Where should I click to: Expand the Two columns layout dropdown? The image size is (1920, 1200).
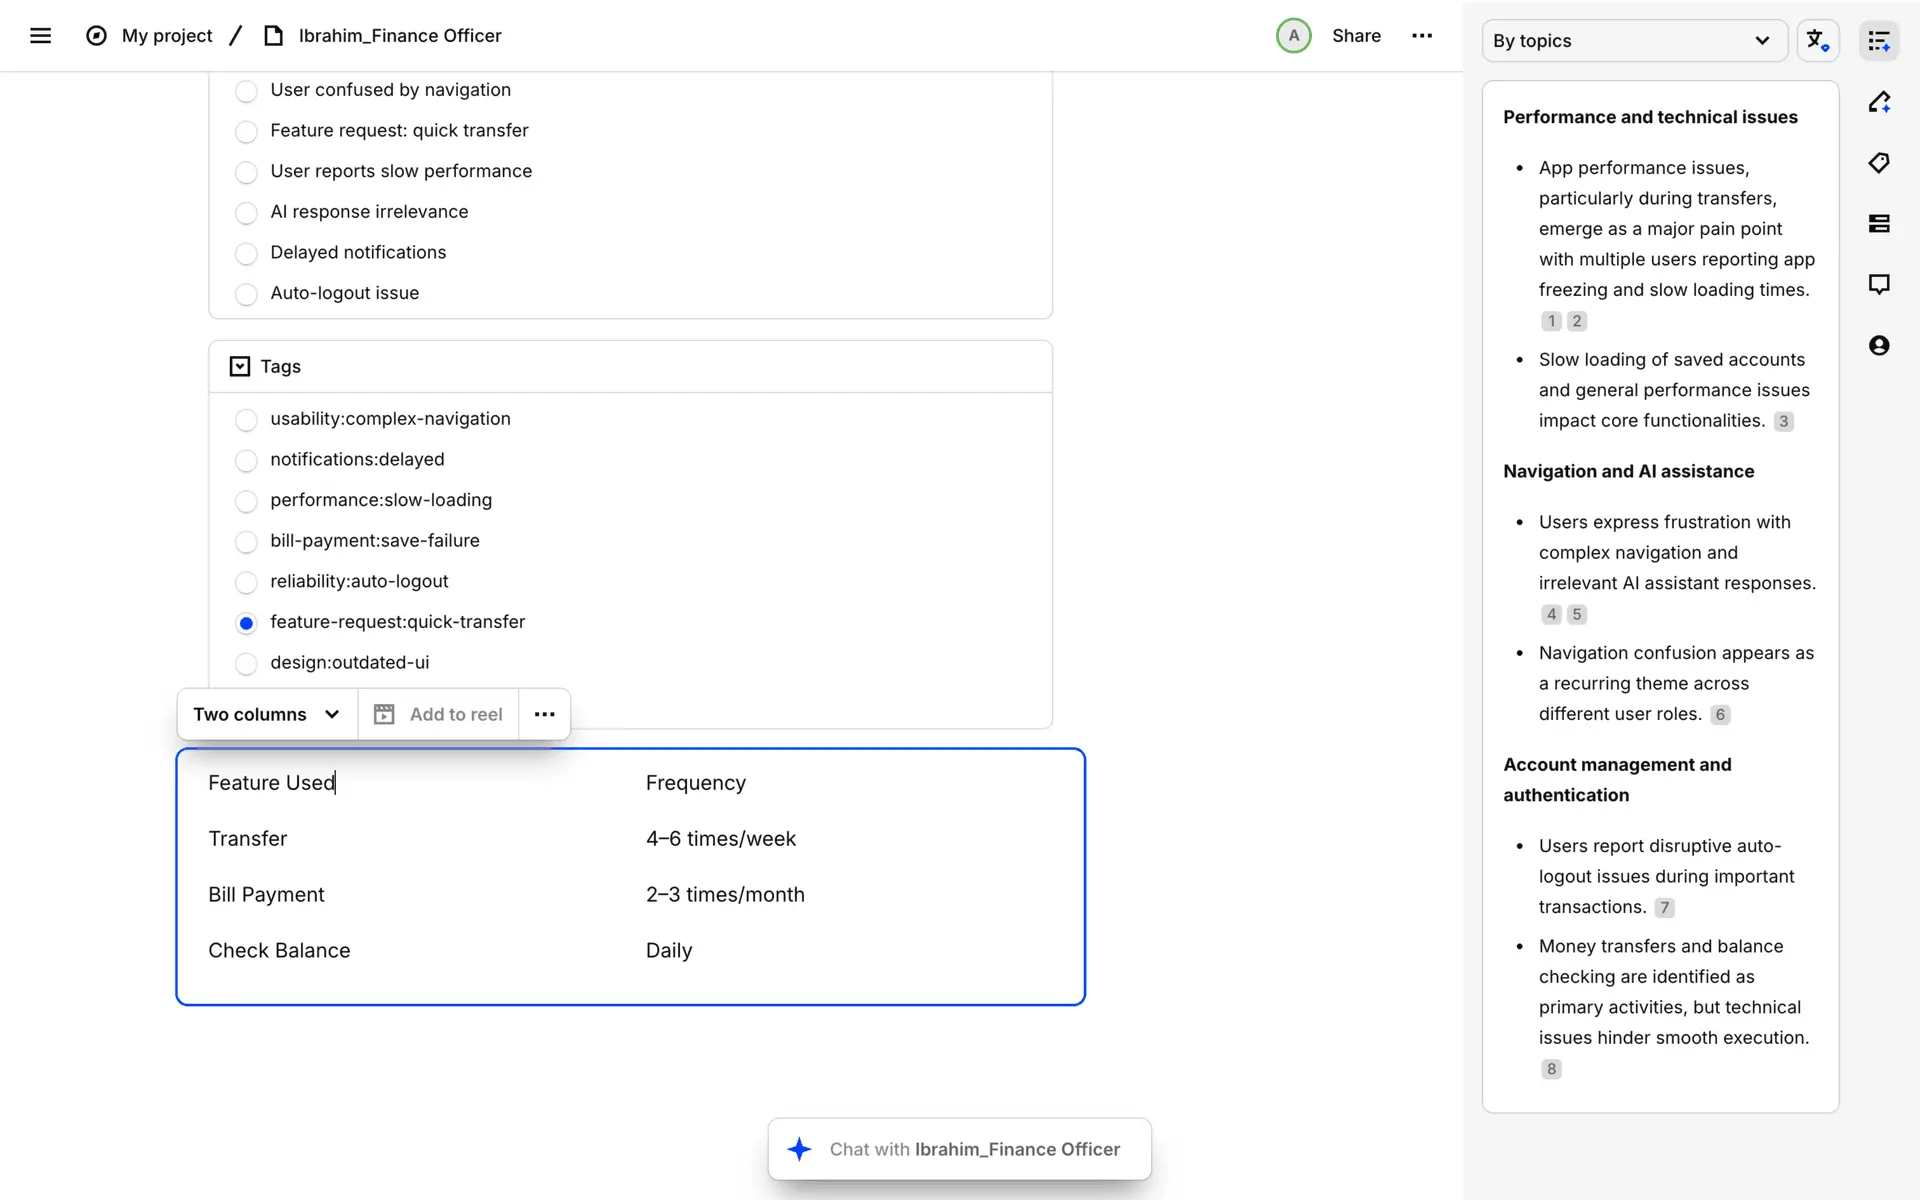point(267,714)
